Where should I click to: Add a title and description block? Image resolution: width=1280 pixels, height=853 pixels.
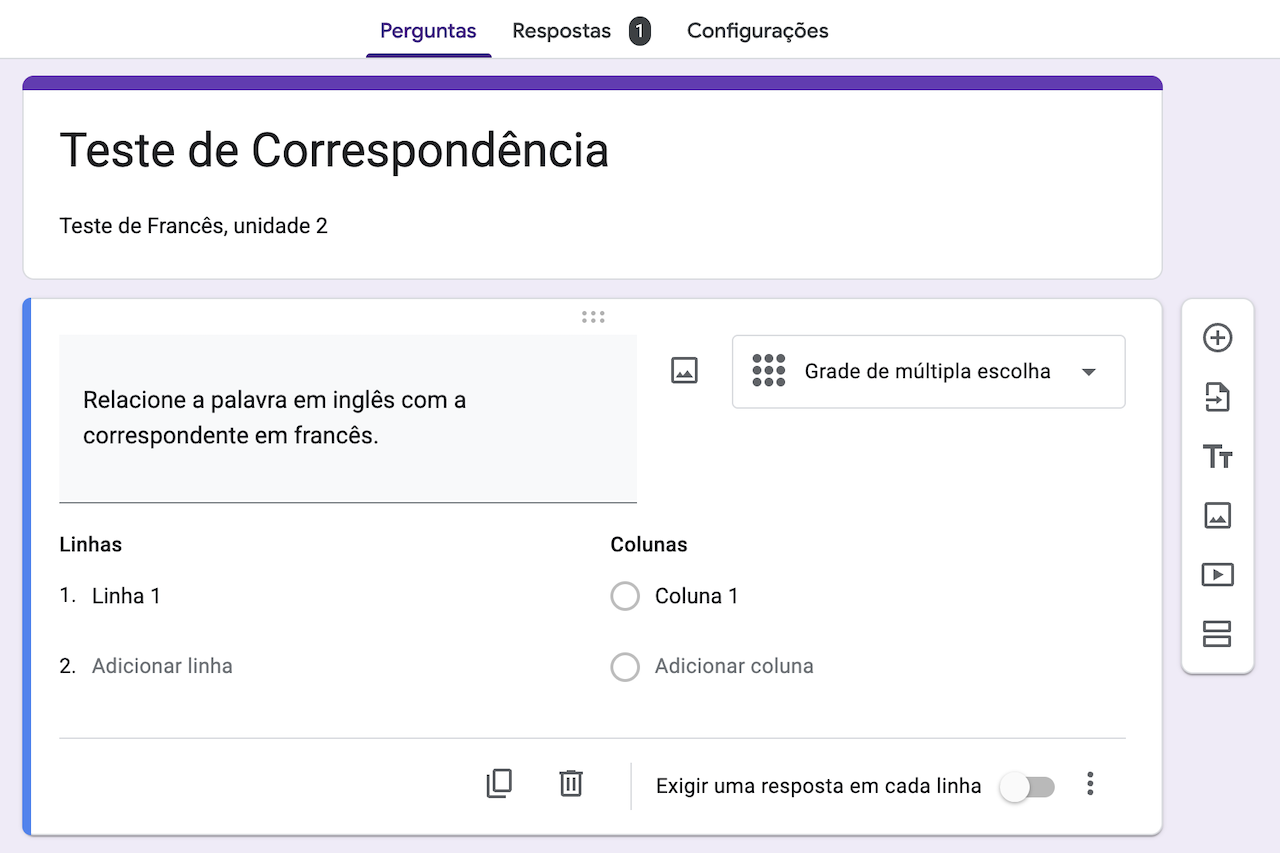(x=1217, y=457)
